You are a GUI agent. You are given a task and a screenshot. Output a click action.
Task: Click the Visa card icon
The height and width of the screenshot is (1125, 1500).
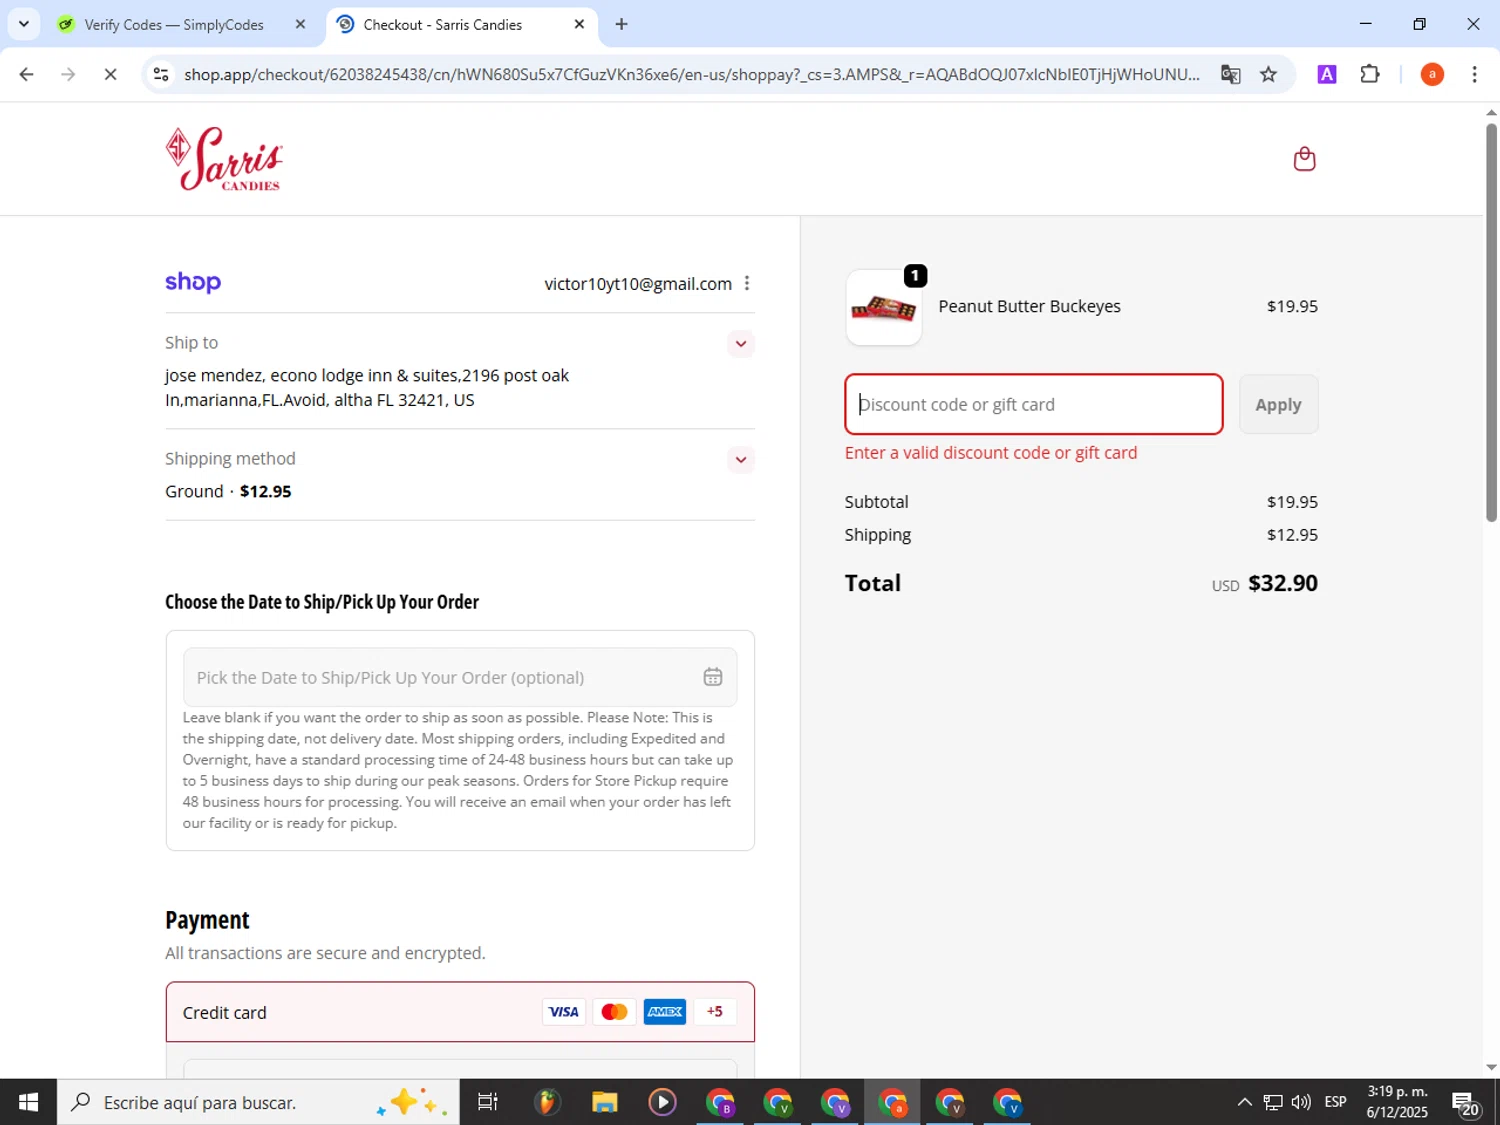563,1012
